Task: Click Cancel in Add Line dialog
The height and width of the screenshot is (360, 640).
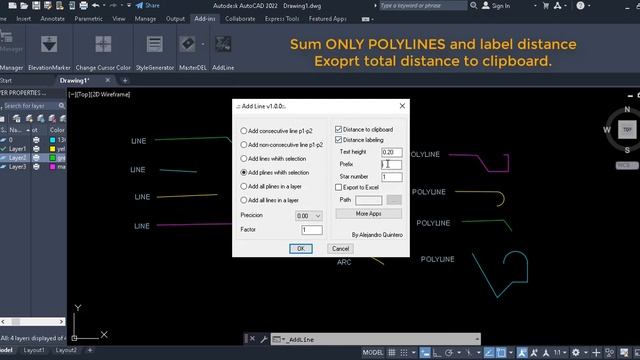Action: (x=340, y=249)
